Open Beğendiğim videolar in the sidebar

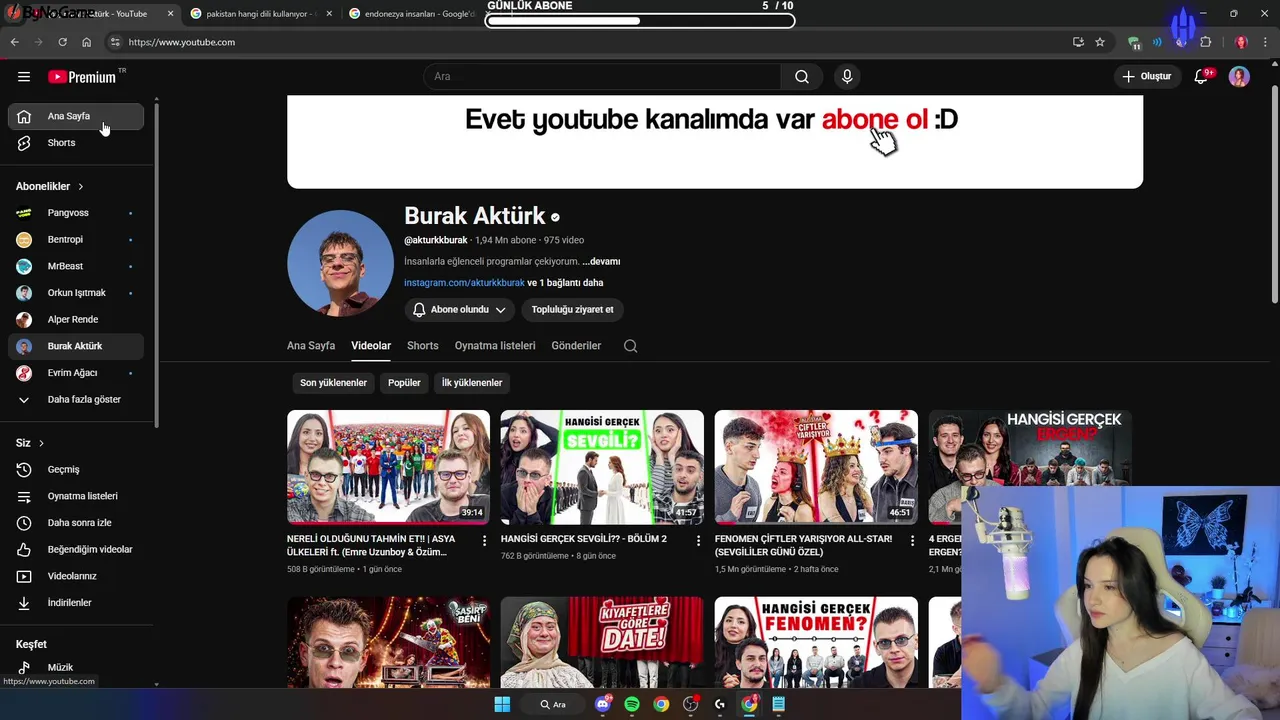76,550
